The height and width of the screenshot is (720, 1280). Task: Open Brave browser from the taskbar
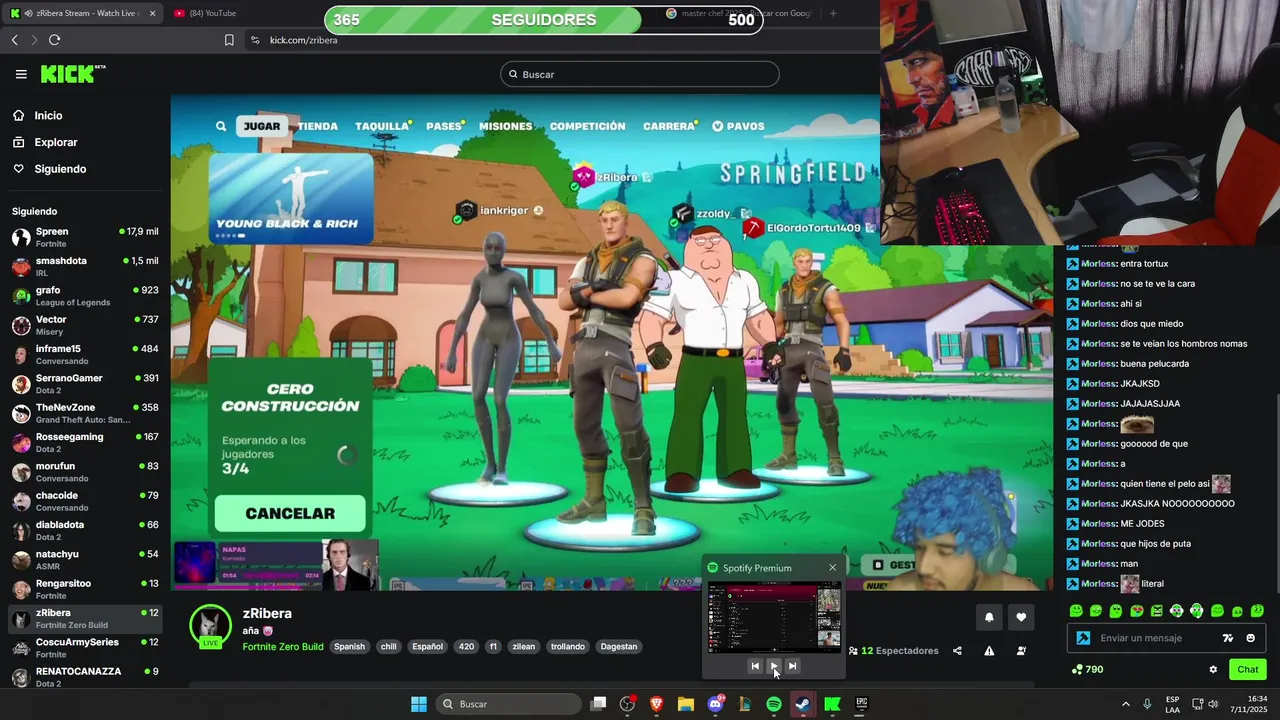(657, 704)
